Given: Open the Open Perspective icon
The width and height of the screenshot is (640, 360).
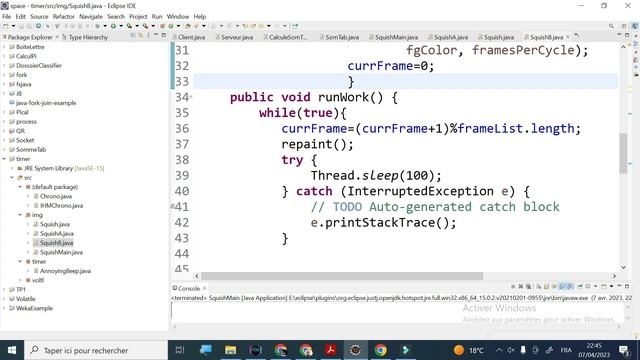Looking at the screenshot, I should pyautogui.click(x=624, y=26).
